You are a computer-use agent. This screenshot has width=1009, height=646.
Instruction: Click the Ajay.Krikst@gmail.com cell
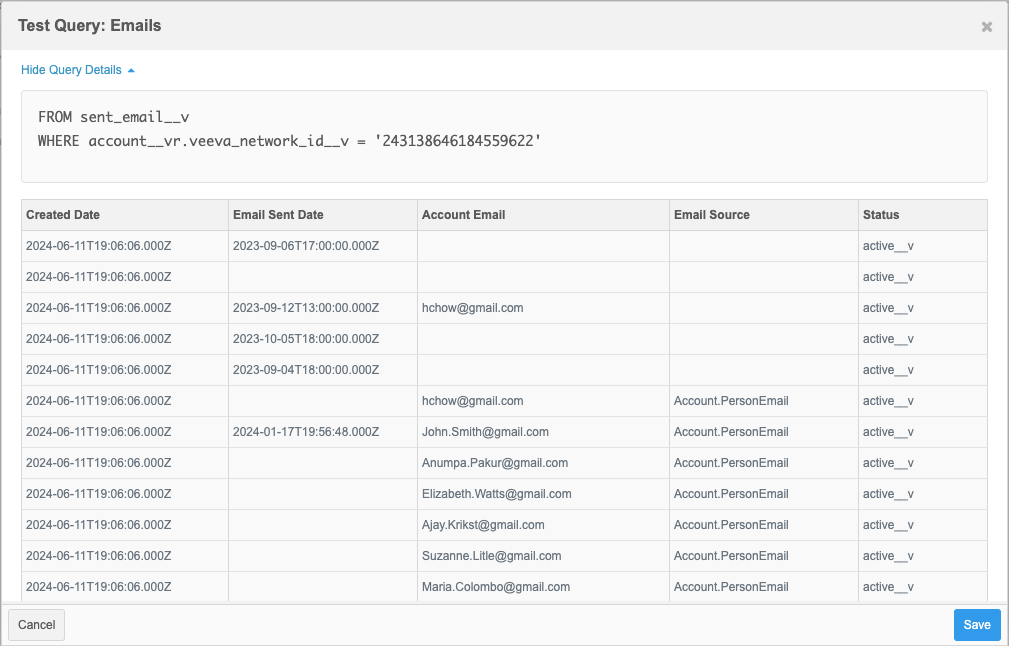pyautogui.click(x=483, y=525)
